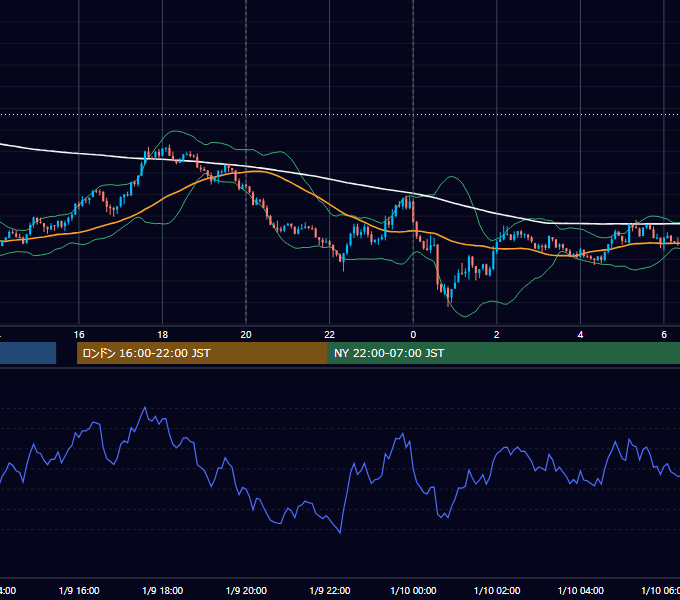
Task: Click the "1/9 20:00" date label on bottom axis
Action: point(246,590)
